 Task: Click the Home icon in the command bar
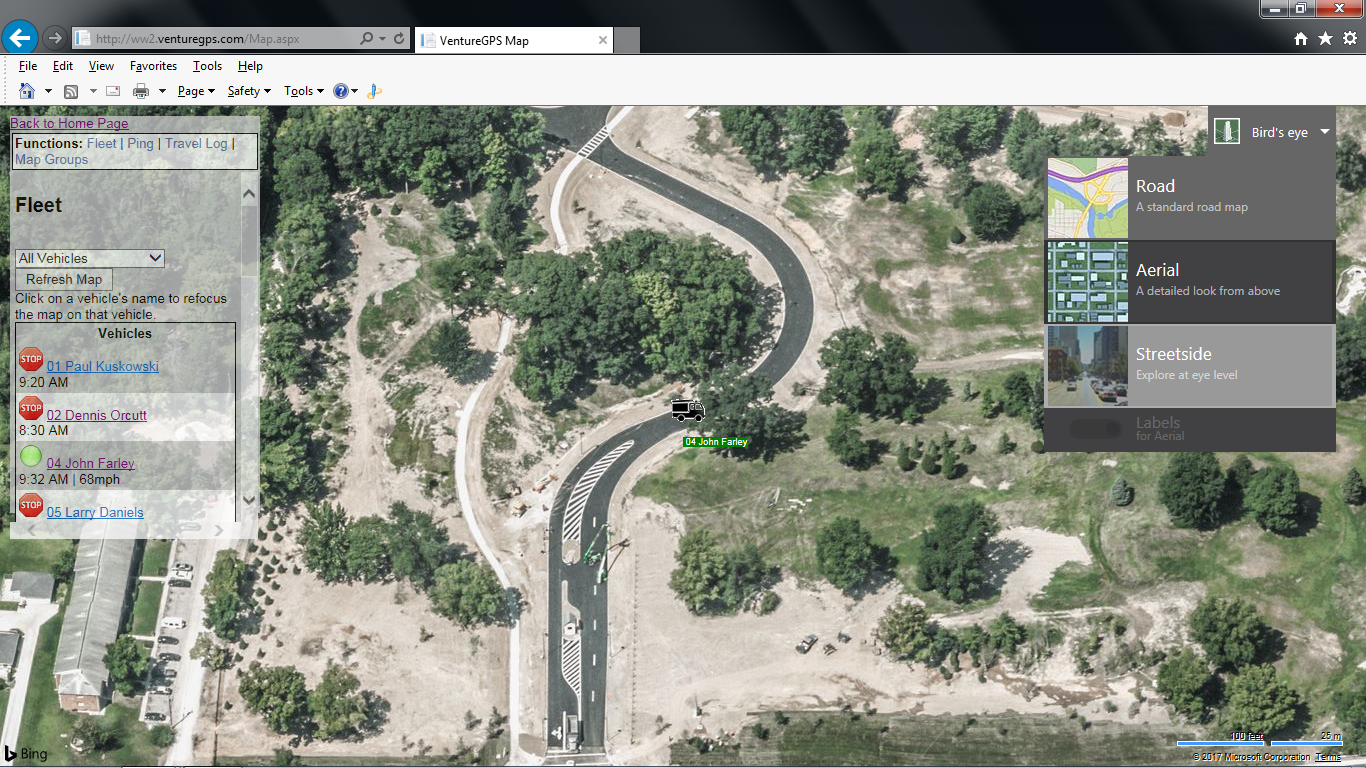[x=27, y=91]
